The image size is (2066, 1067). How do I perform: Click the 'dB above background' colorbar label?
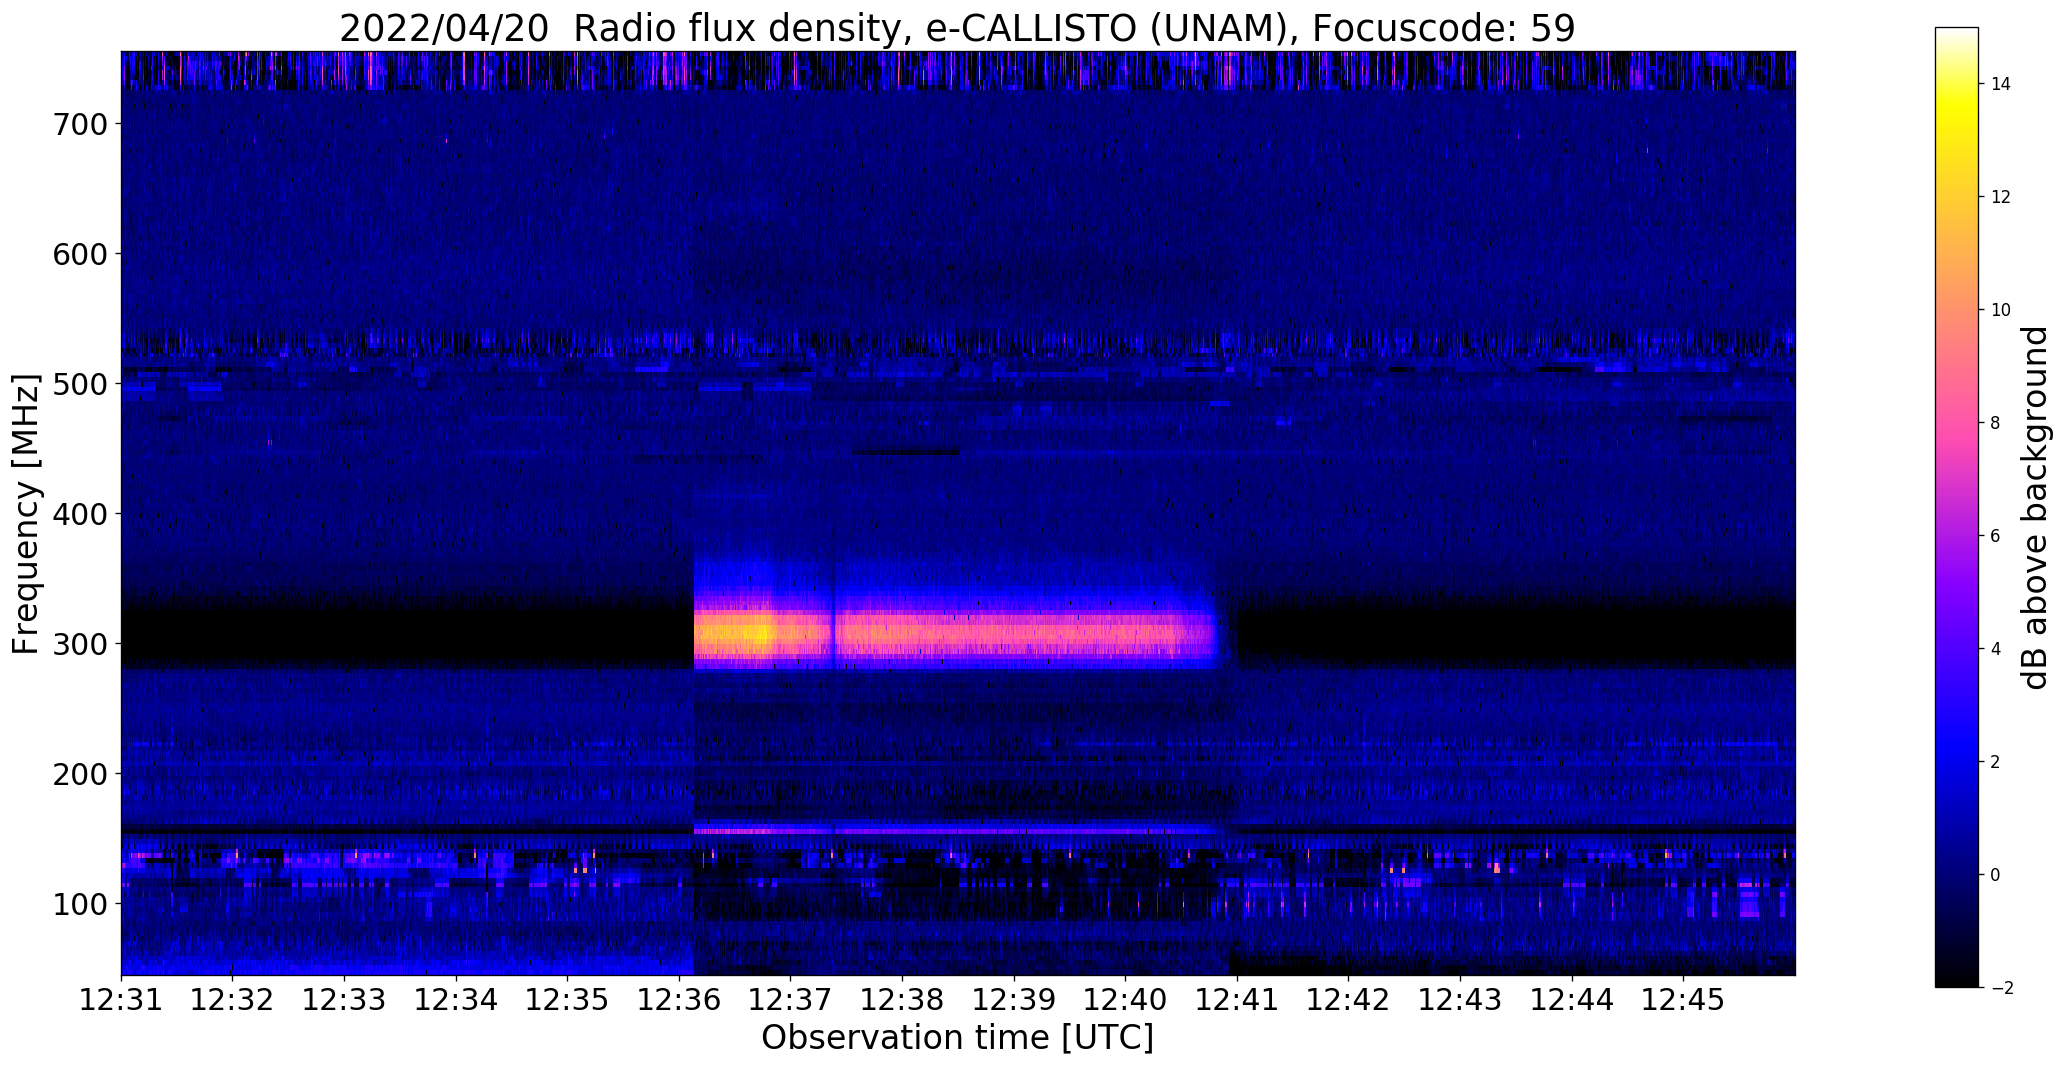2035,507
